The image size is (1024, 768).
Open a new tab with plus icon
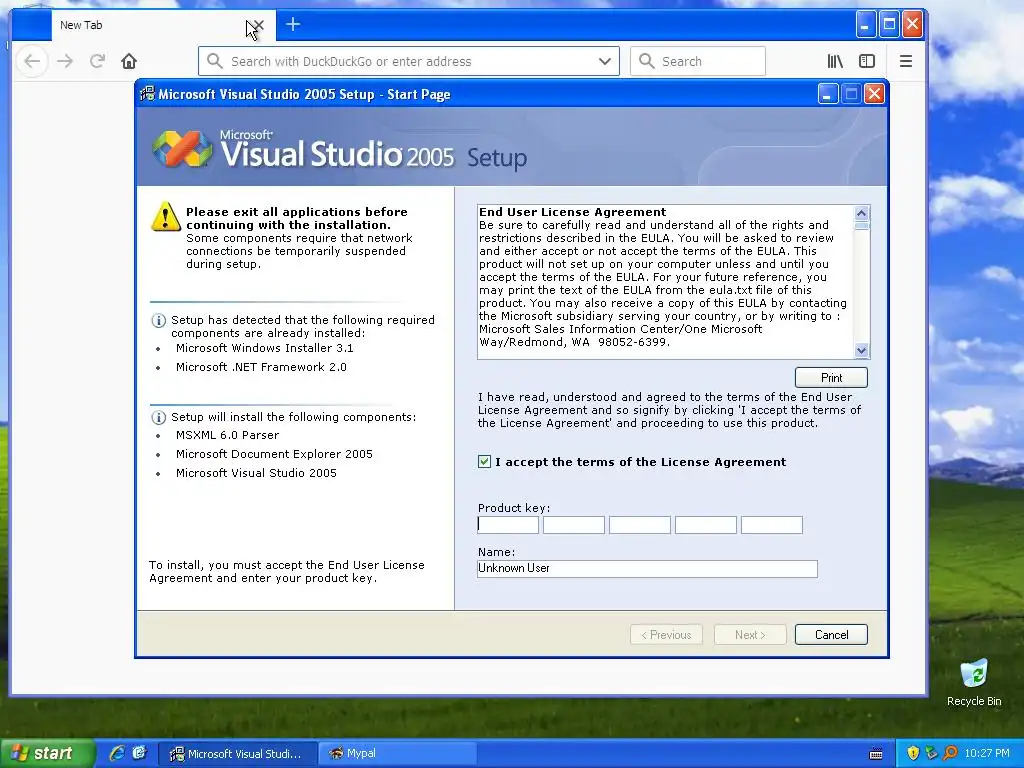[x=293, y=25]
